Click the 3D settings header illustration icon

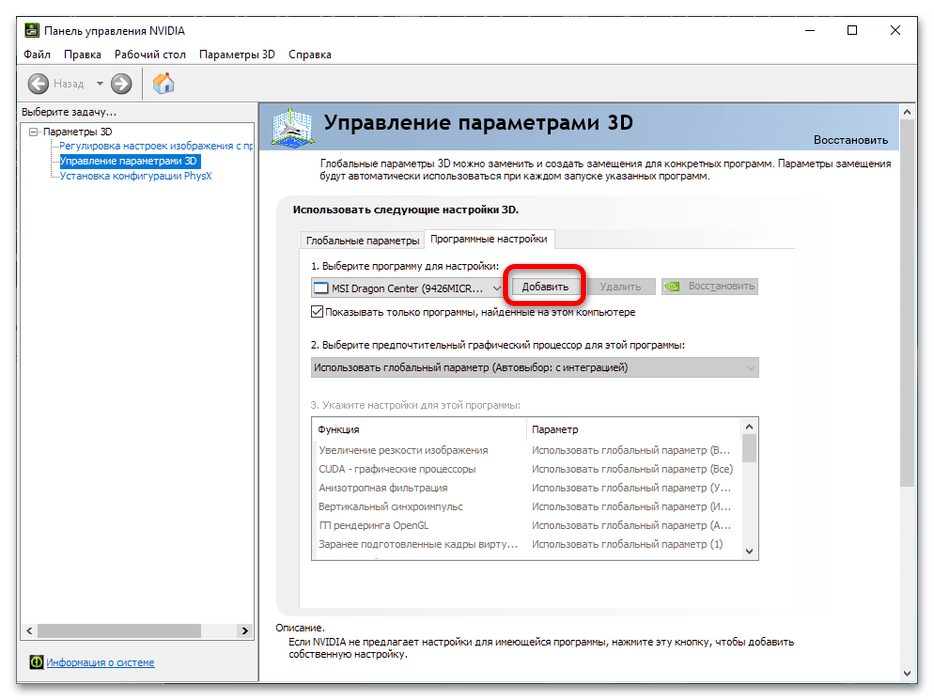(x=294, y=127)
